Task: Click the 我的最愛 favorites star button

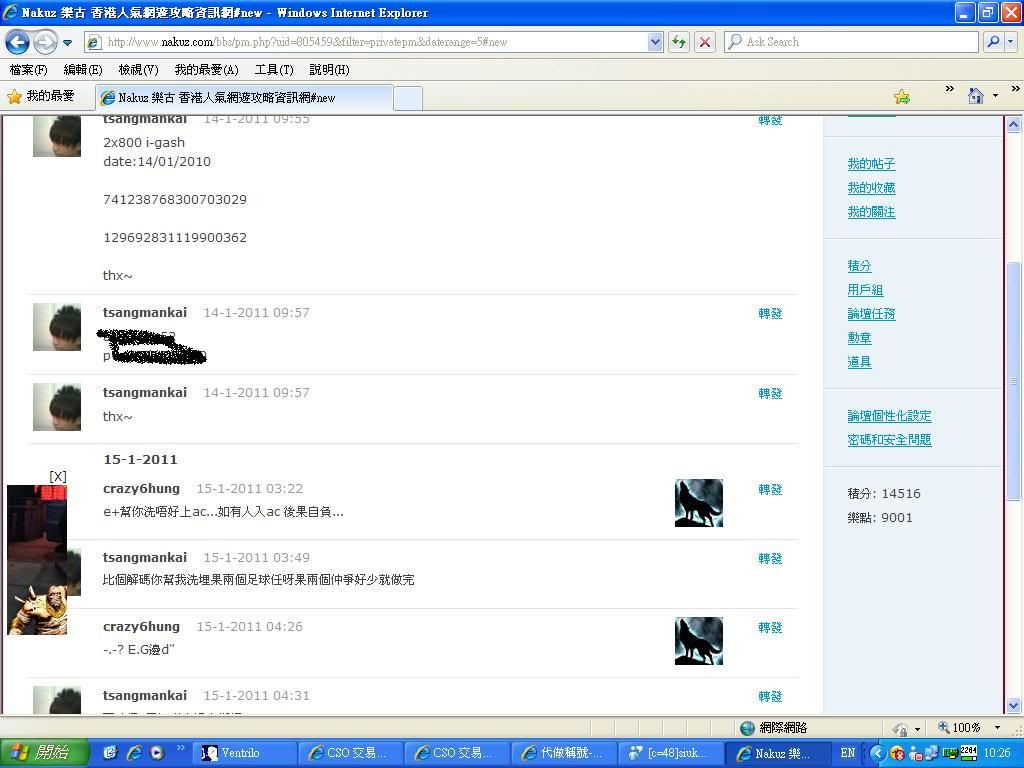Action: pyautogui.click(x=40, y=97)
